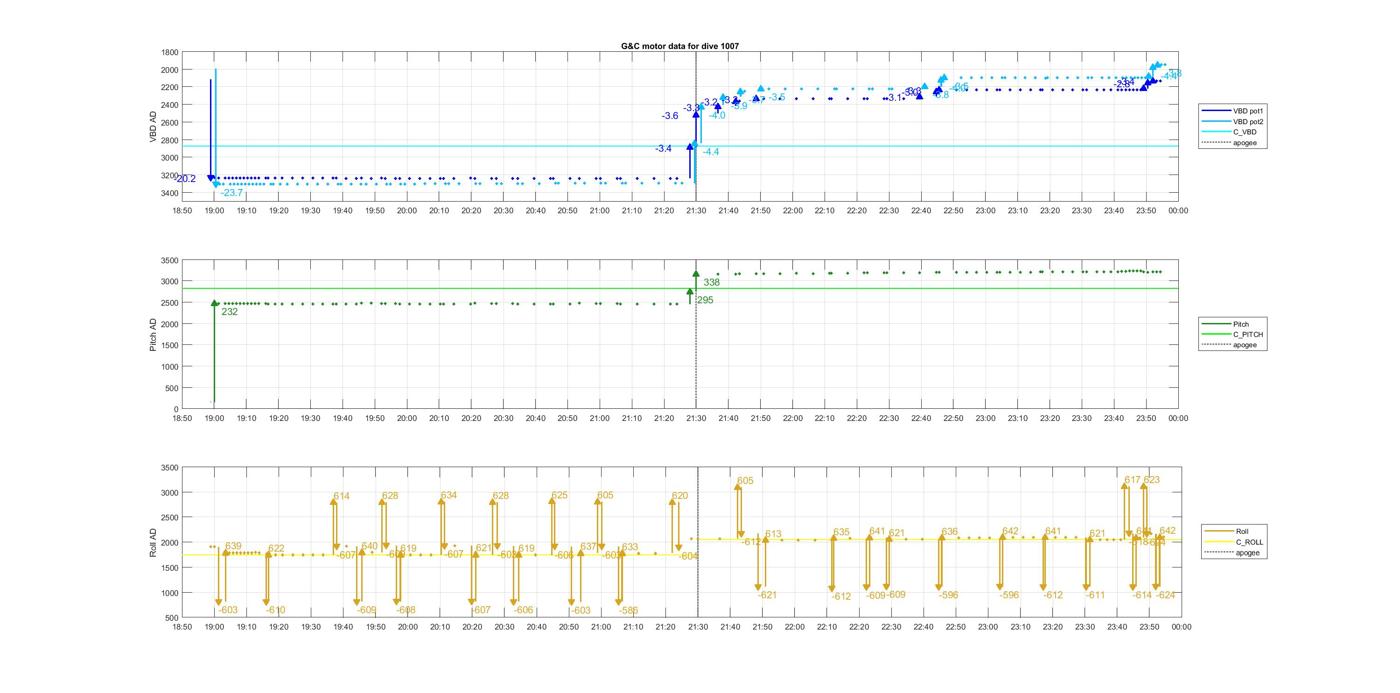Image resolution: width=1400 pixels, height=693 pixels.
Task: Click "apogee" in the Pitch legend
Action: click(1245, 345)
